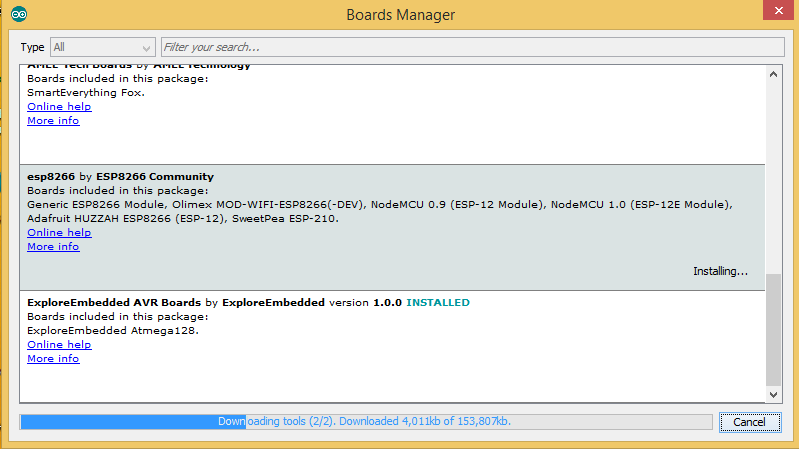The image size is (799, 449).
Task: Close the Boards Manager window
Action: [778, 10]
